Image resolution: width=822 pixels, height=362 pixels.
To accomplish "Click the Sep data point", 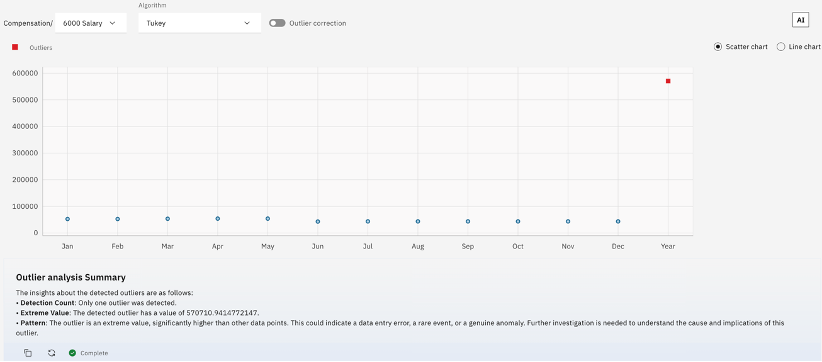I will point(468,222).
